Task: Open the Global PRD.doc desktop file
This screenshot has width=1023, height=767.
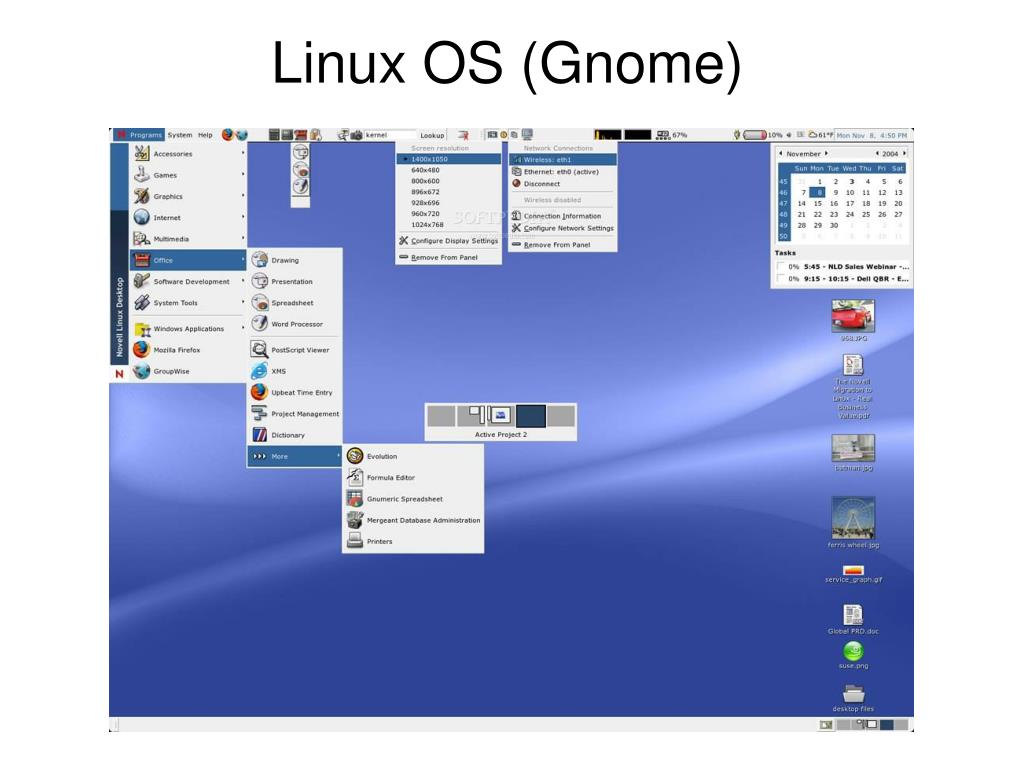Action: [x=853, y=620]
